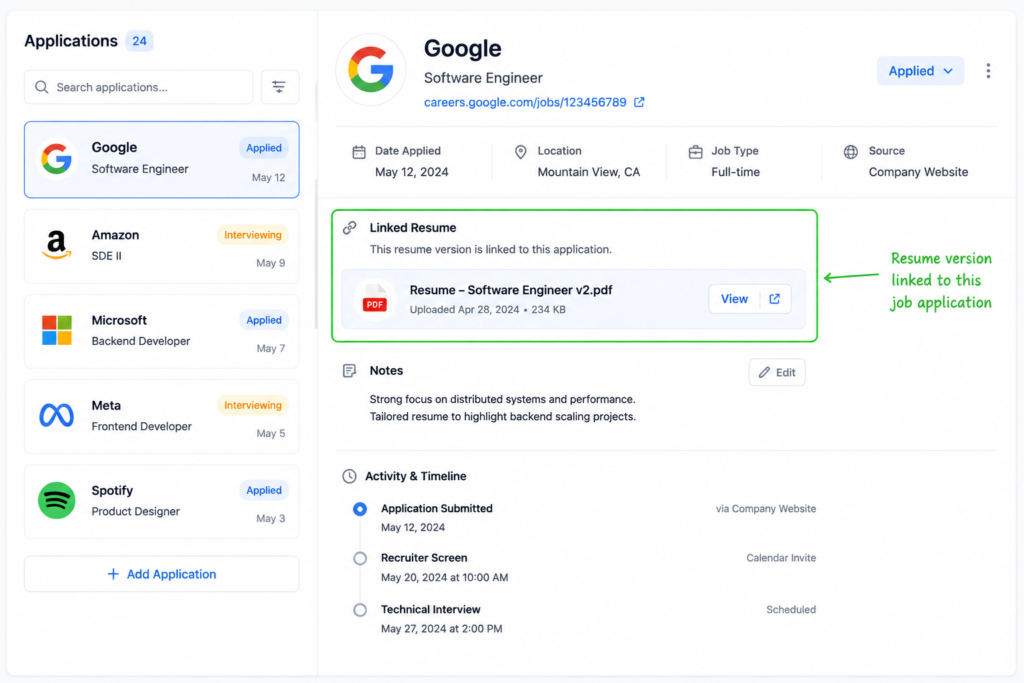The height and width of the screenshot is (683, 1024).
Task: Click the clock icon by Activity & Timeline
Action: [x=349, y=476]
